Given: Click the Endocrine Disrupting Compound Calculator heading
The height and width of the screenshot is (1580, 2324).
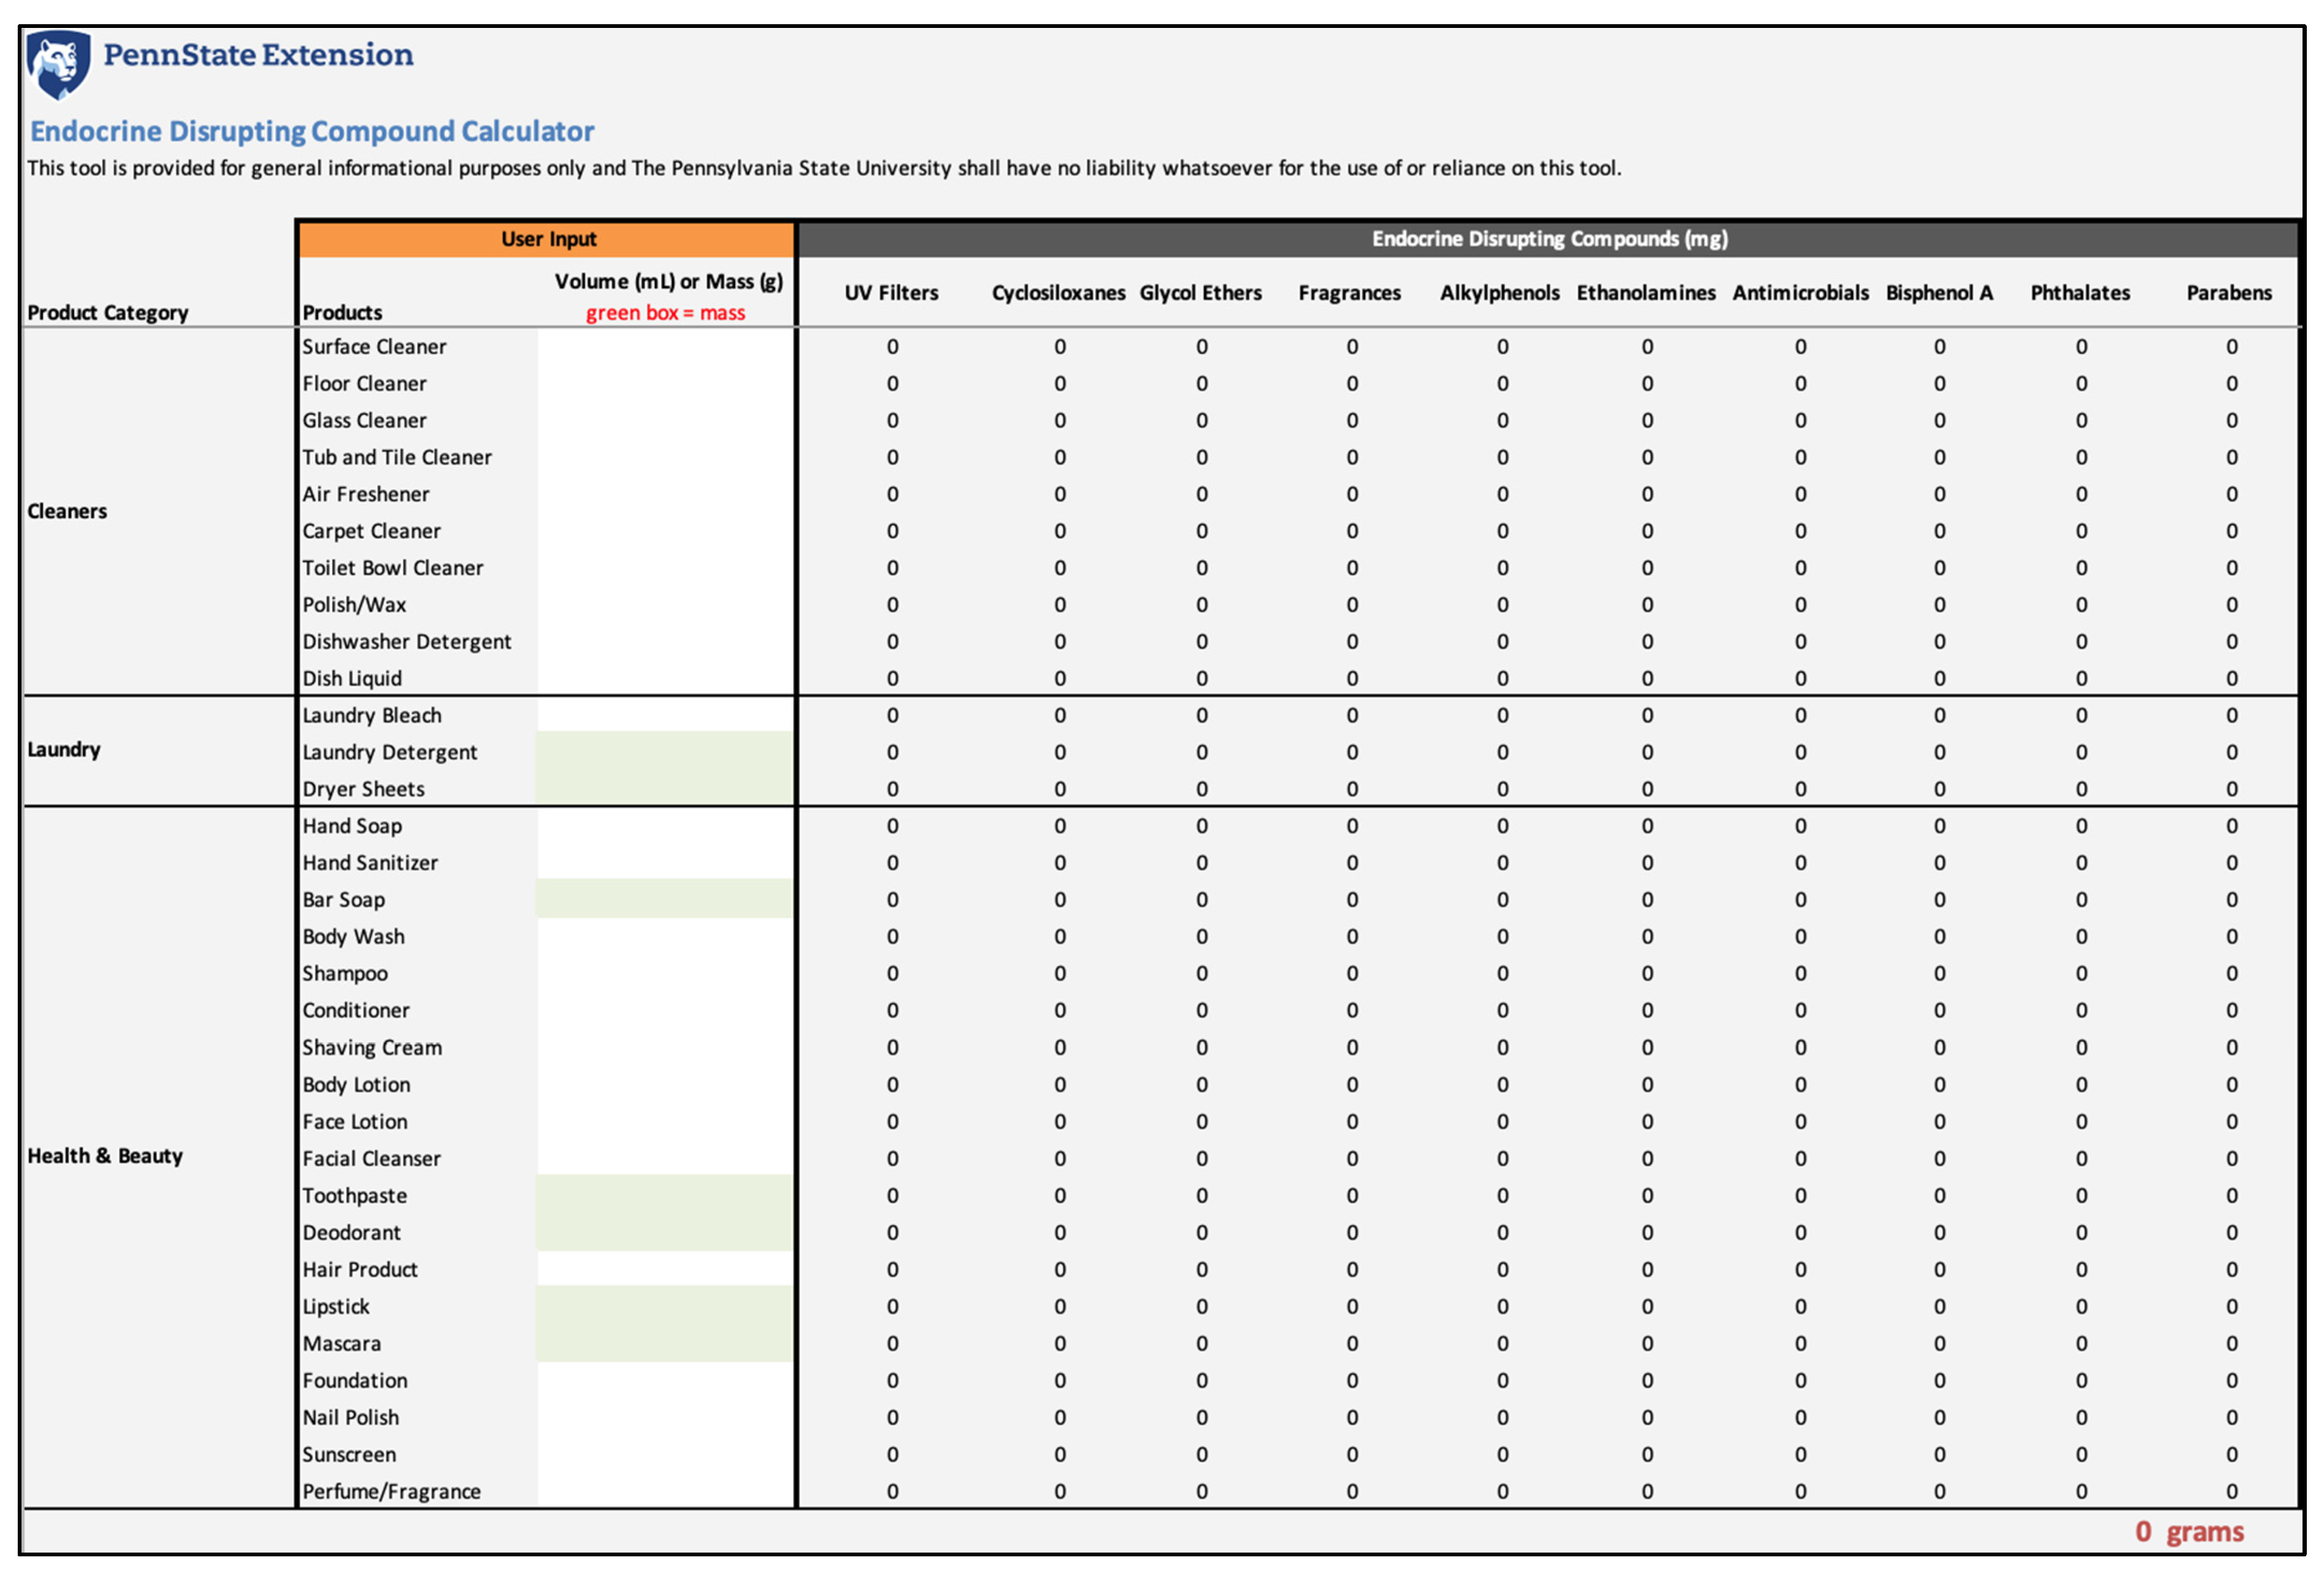Looking at the screenshot, I should [x=312, y=131].
